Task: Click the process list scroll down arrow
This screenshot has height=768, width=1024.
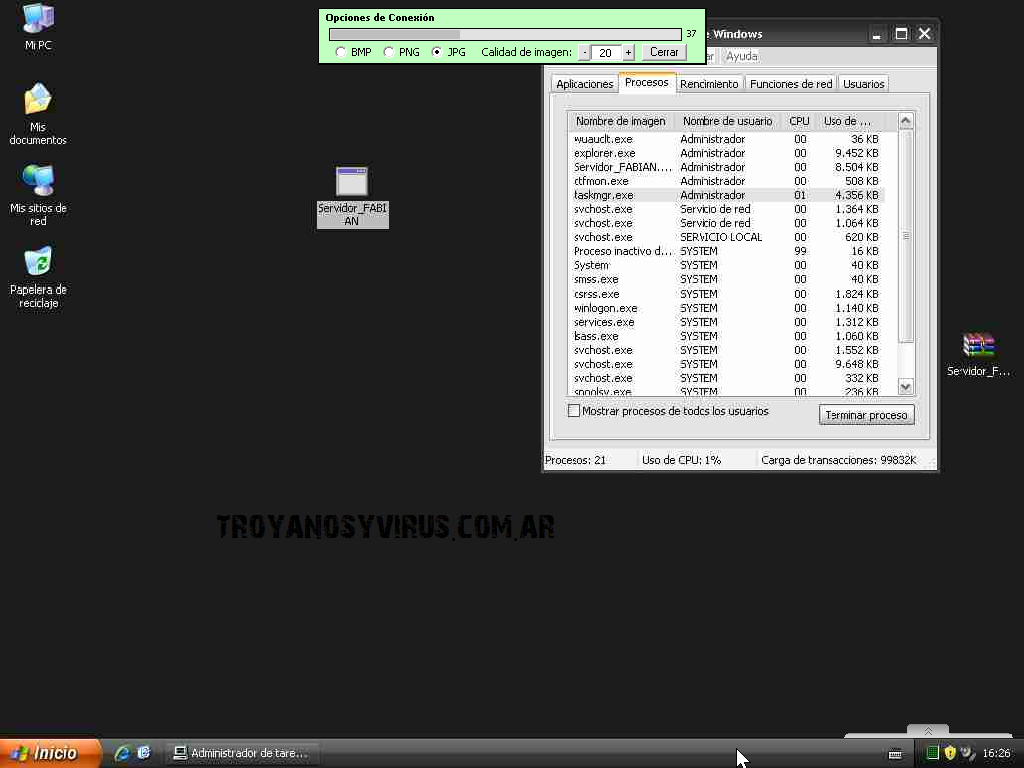Action: tap(906, 387)
